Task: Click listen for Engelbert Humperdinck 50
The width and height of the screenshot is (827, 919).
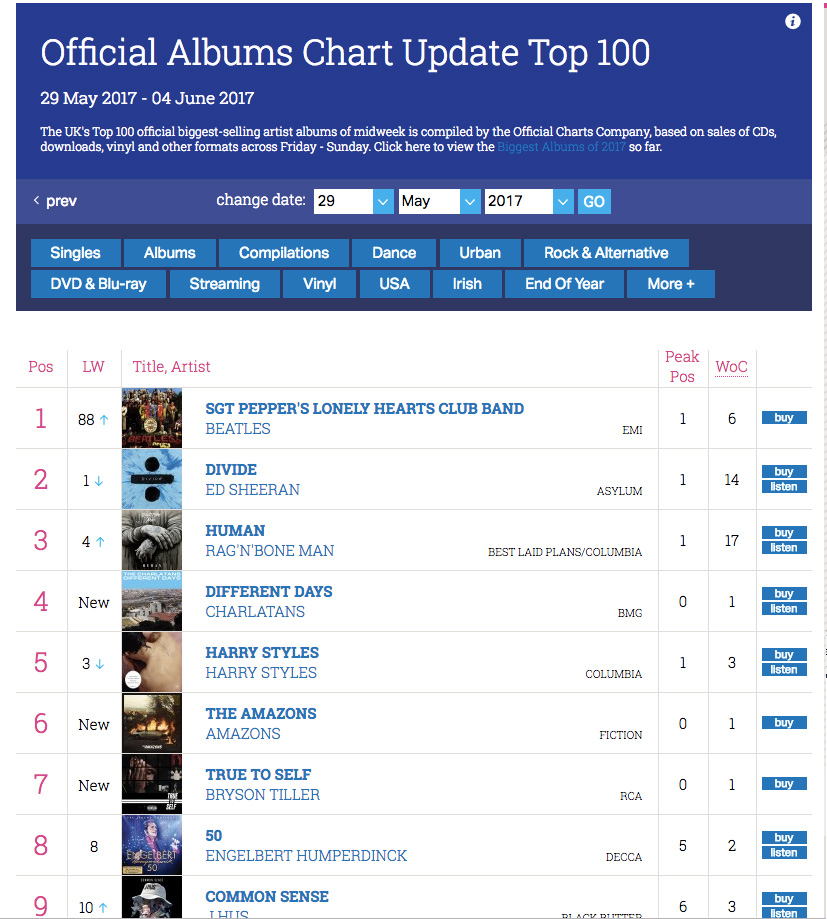Action: click(x=784, y=852)
